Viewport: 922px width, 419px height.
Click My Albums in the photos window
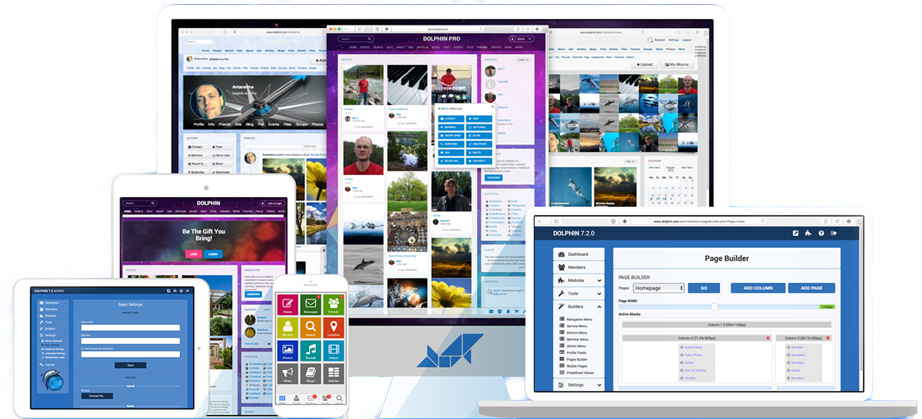point(676,64)
